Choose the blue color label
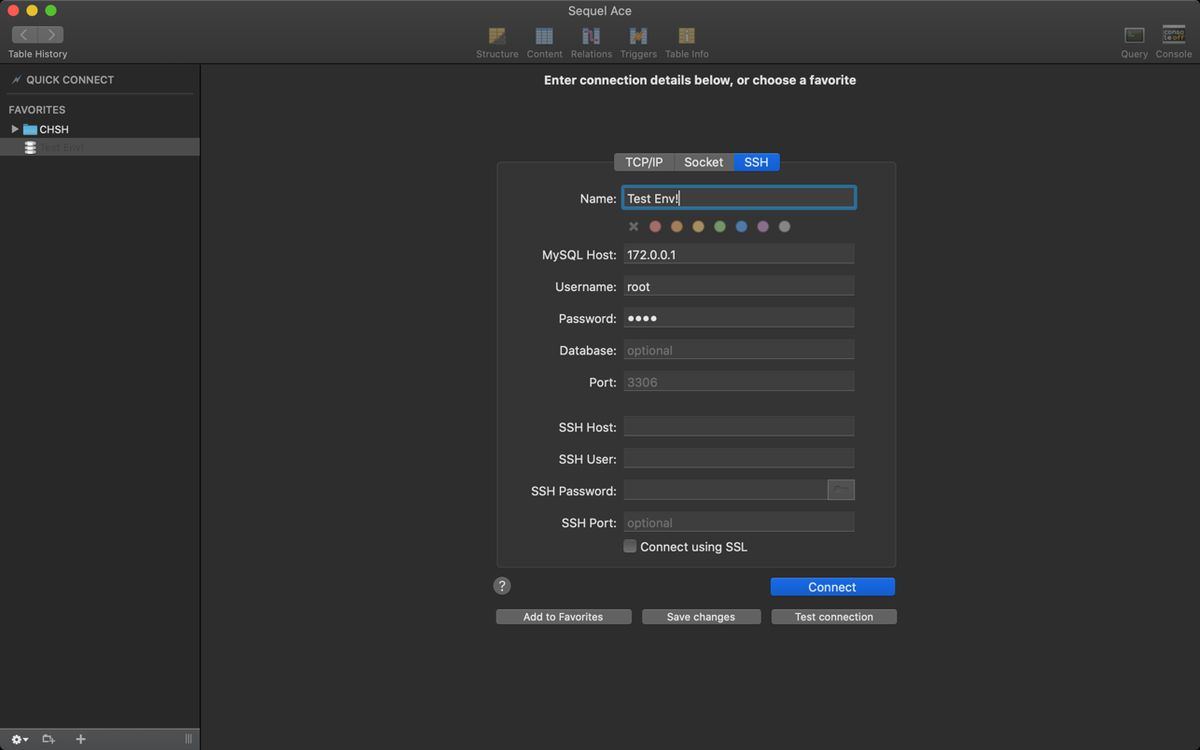 pyautogui.click(x=741, y=227)
